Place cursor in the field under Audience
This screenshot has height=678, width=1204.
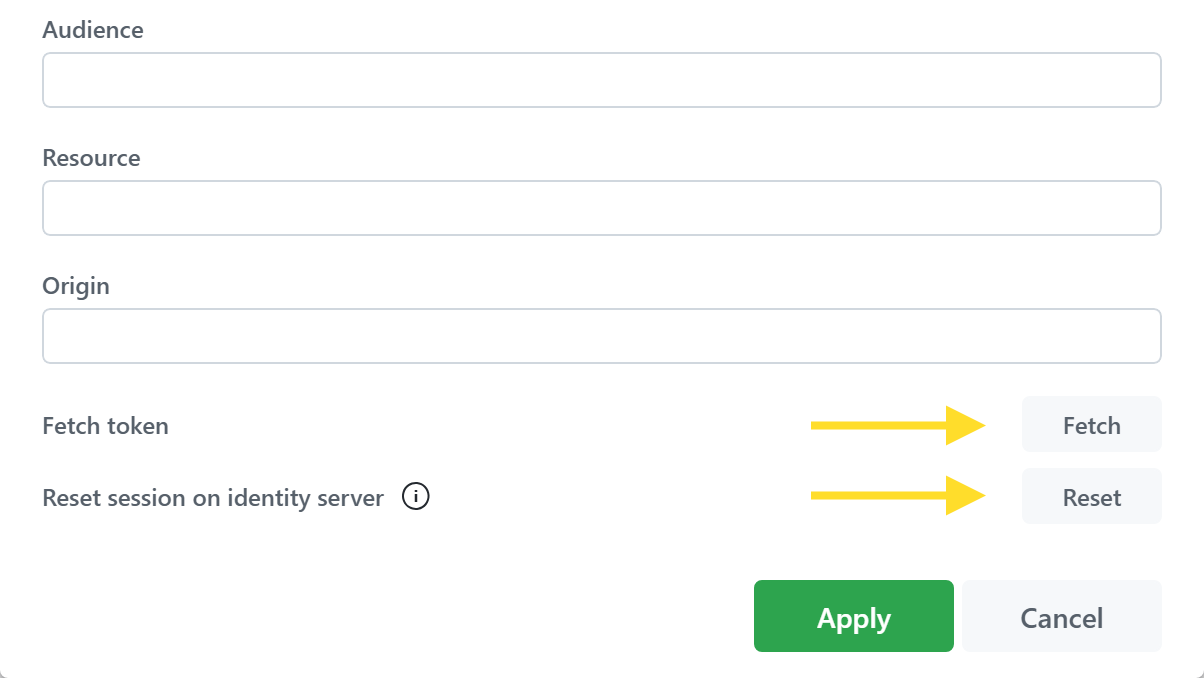click(601, 80)
